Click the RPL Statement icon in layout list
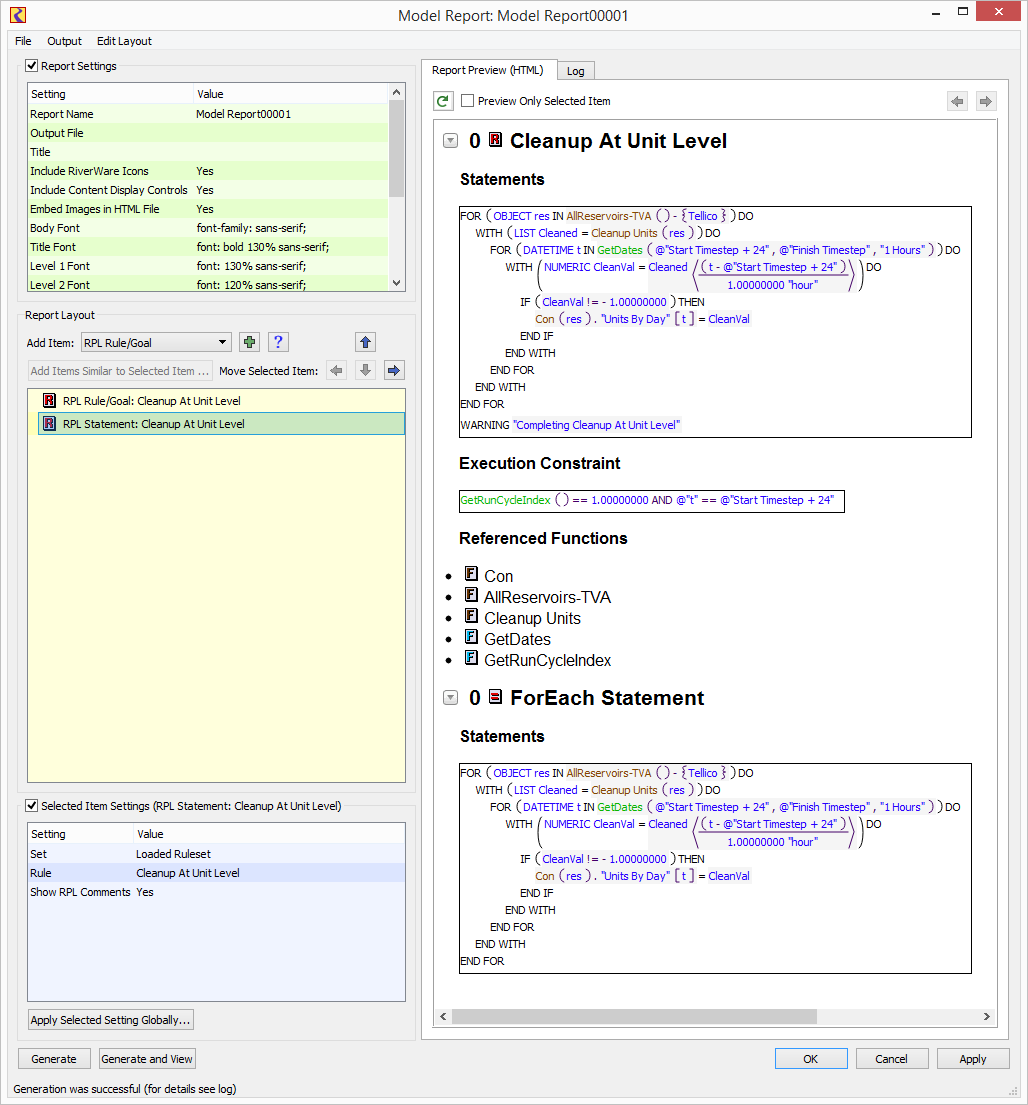The width and height of the screenshot is (1028, 1105). (x=49, y=424)
